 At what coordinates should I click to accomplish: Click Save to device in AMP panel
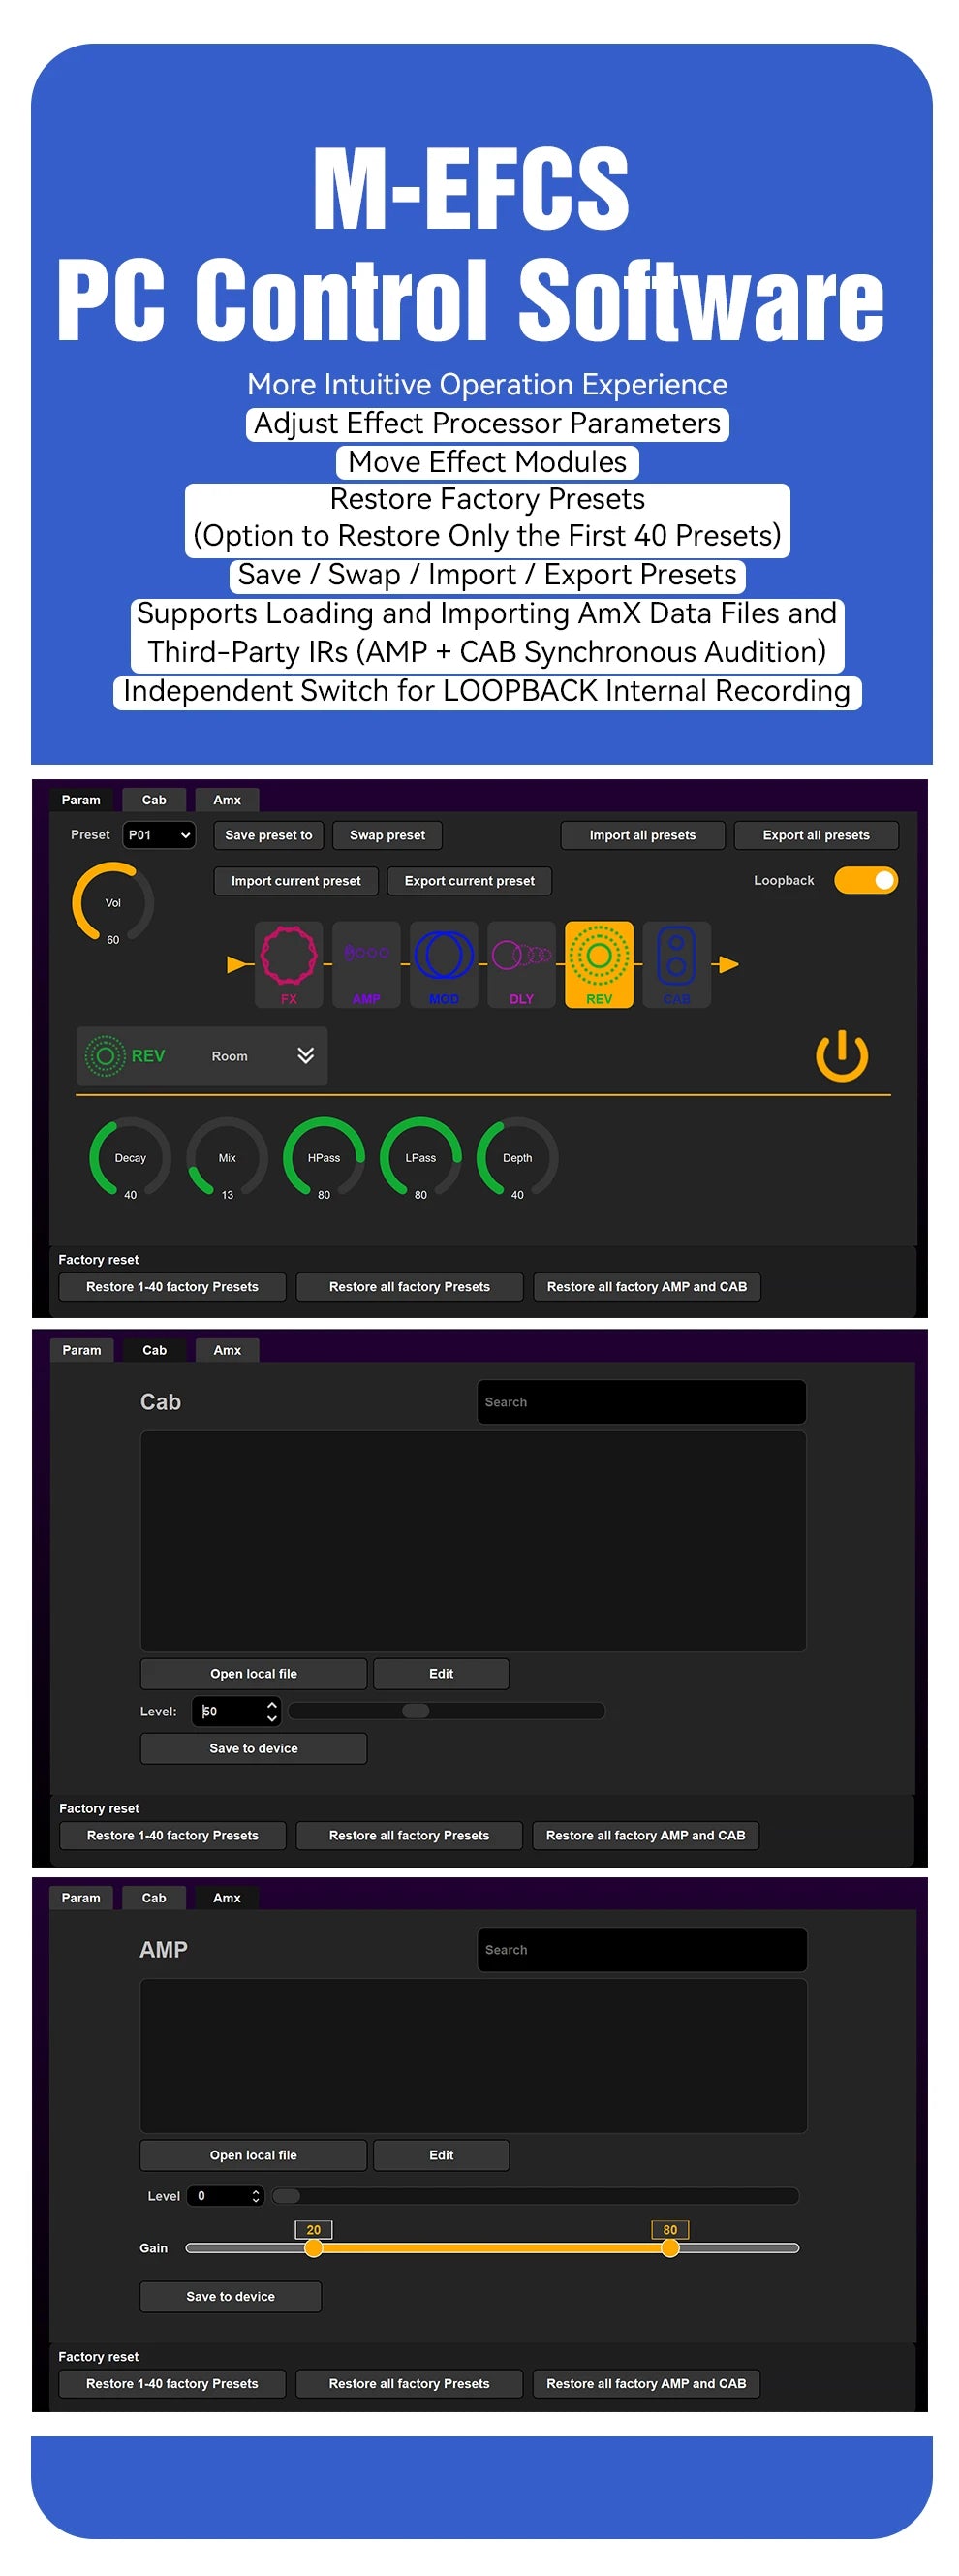[x=231, y=2296]
